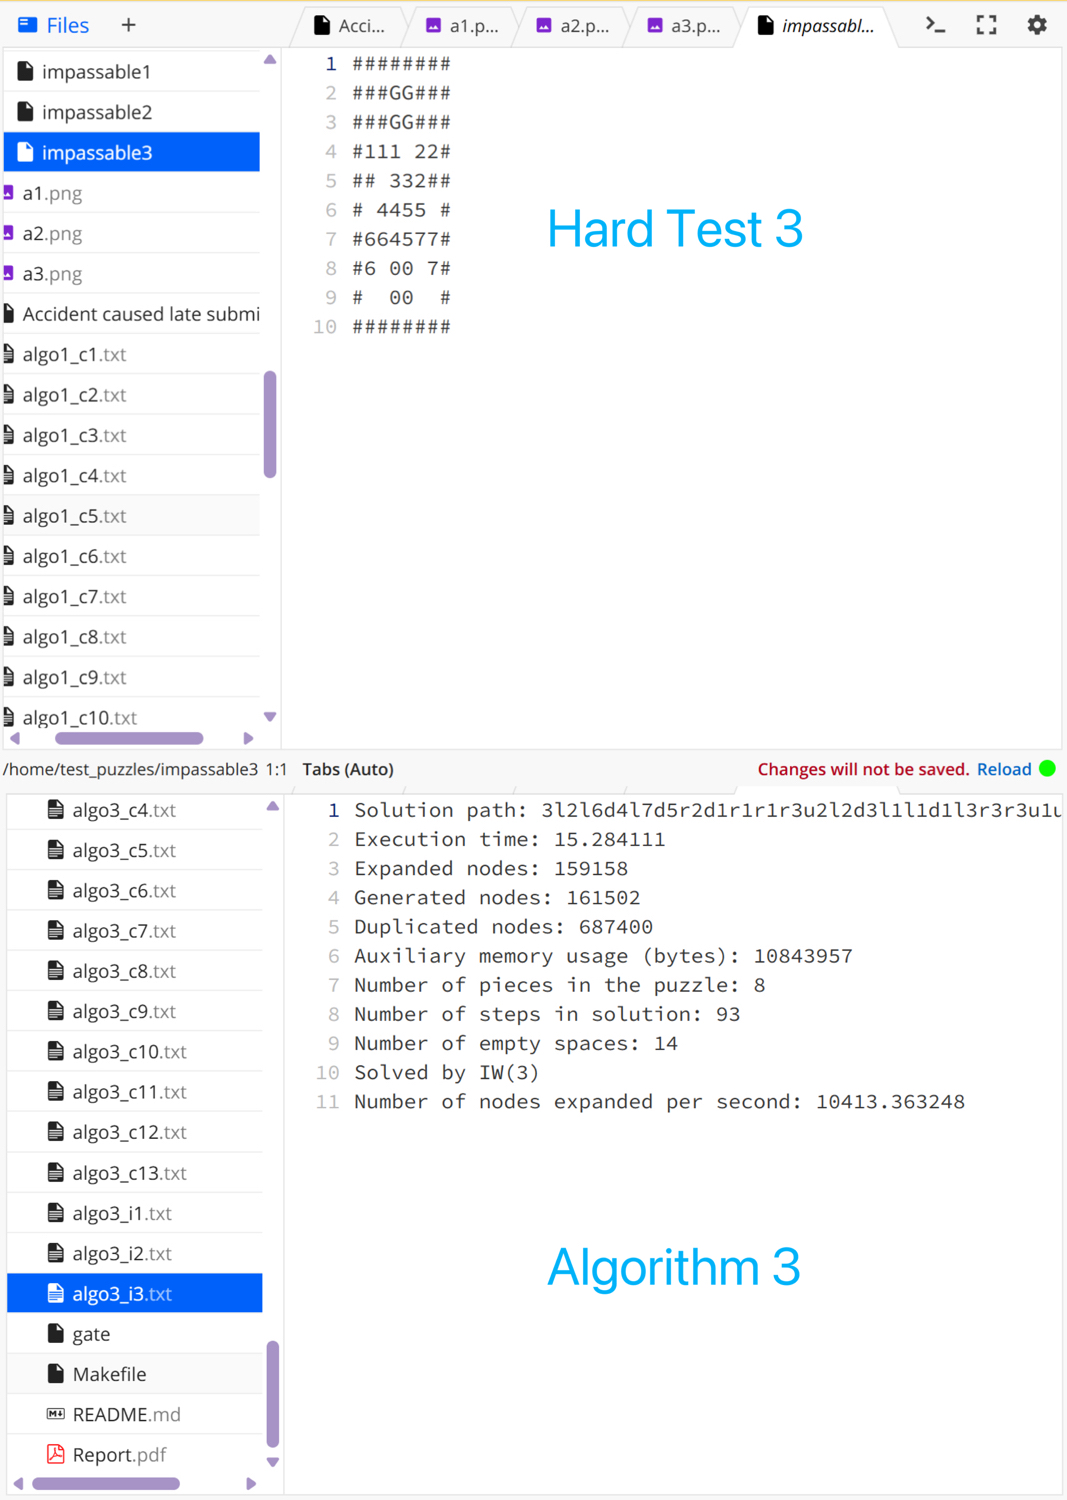This screenshot has width=1067, height=1500.
Task: Open the Tabs (Auto) indentation selector
Action: 347,769
